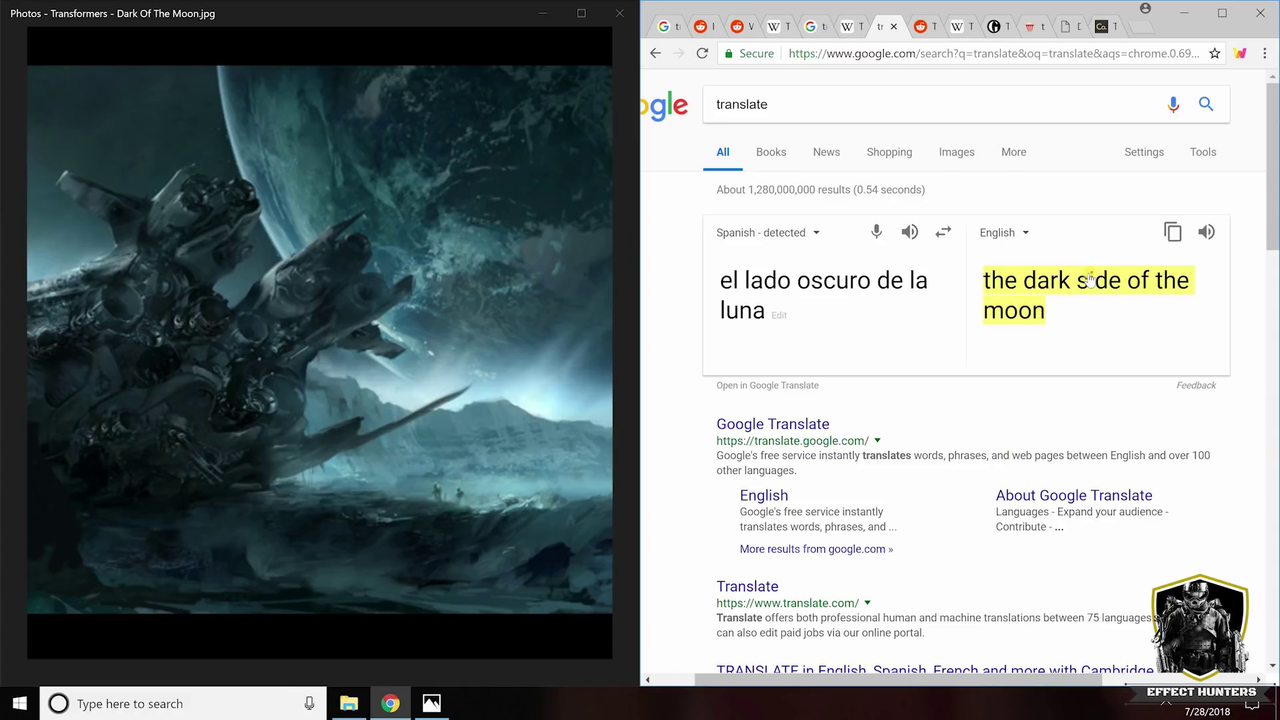Screen dimensions: 1280x720
Task: Click the Google search input field
Action: pyautogui.click(x=930, y=104)
